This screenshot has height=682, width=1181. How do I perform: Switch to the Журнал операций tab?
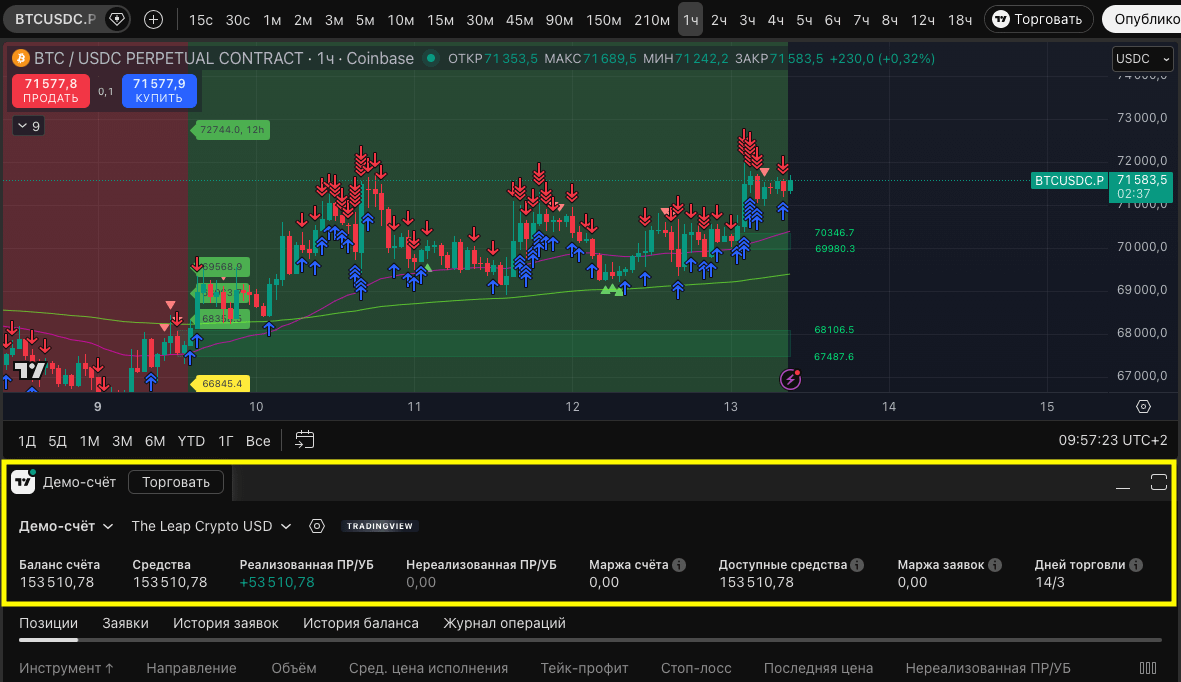504,623
